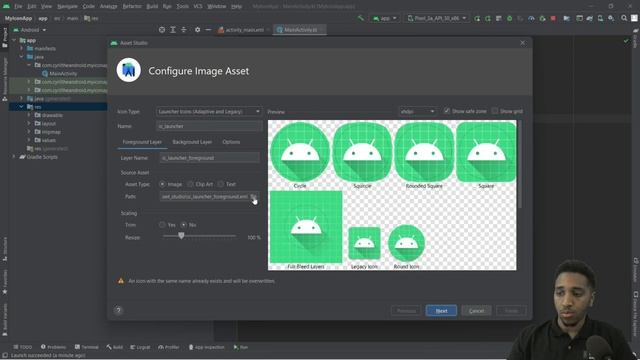Screen dimensions: 640x360
Task: Click the Apply Changes and Restart Activity icon
Action: tap(477, 18)
